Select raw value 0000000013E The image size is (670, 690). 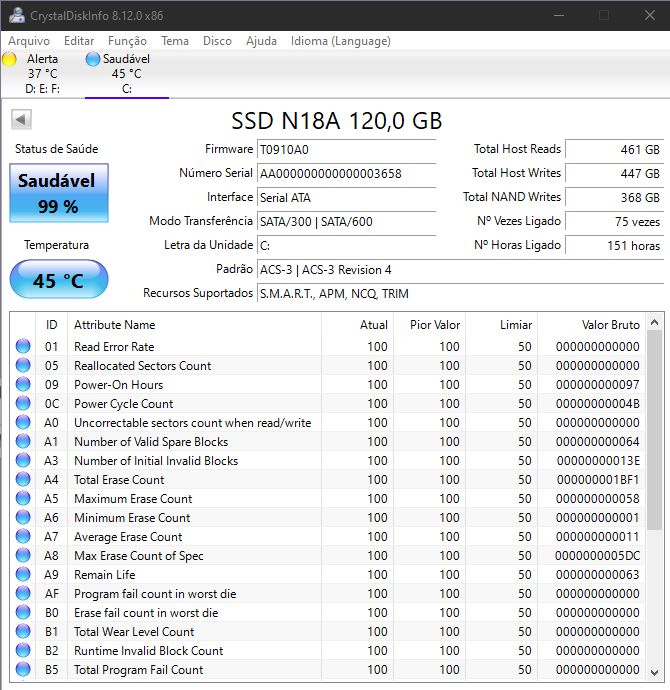pyautogui.click(x=598, y=461)
